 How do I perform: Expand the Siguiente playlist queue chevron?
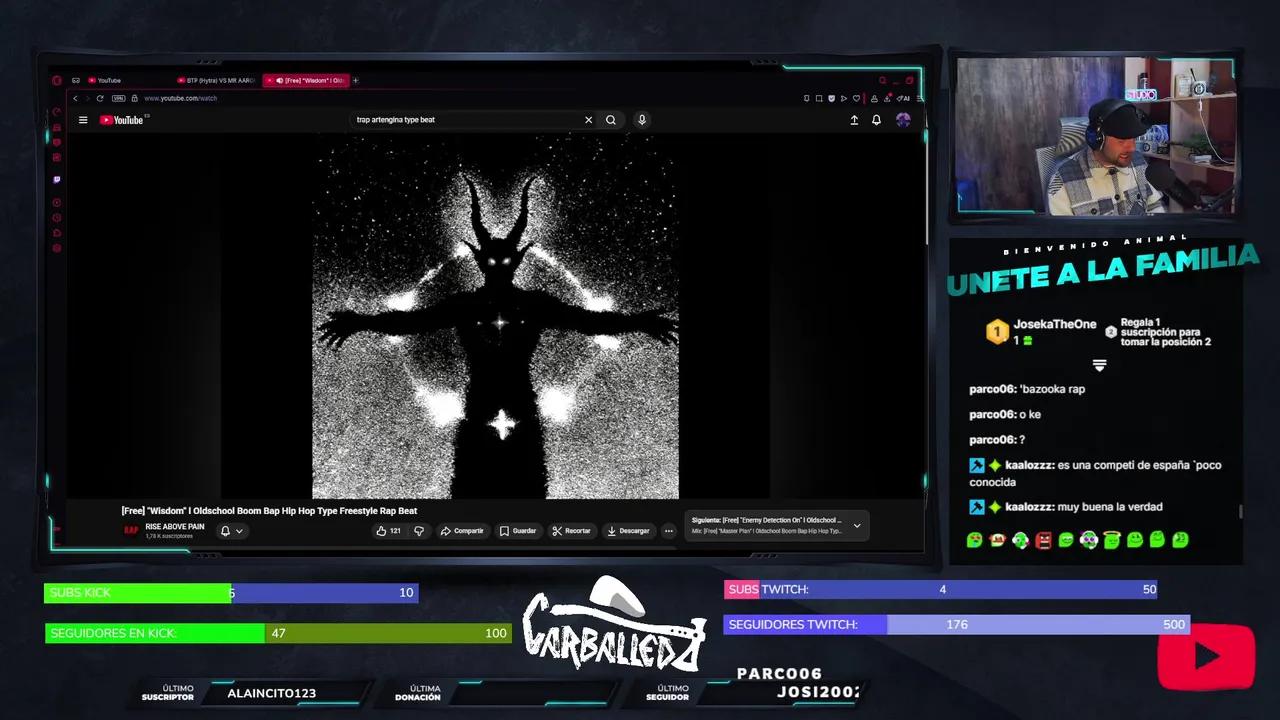click(857, 526)
